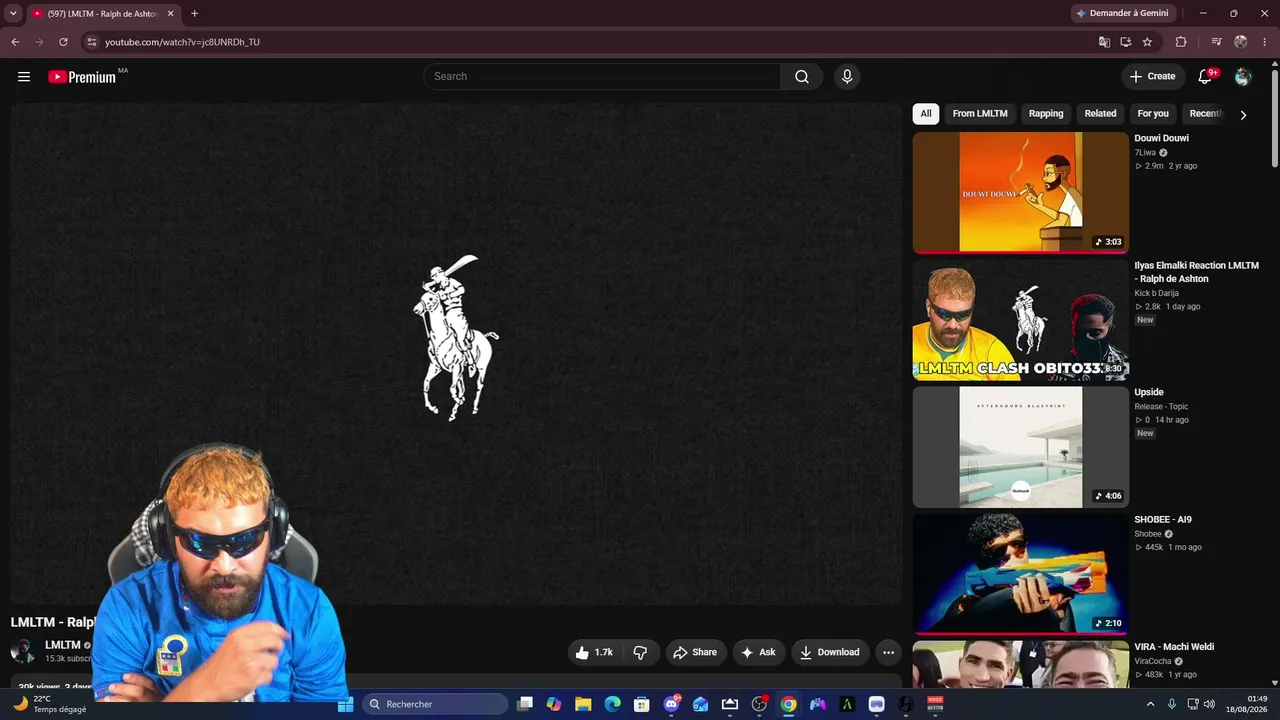The height and width of the screenshot is (720, 1280).
Task: Open Douwi Douwi video thumbnail
Action: [1020, 192]
